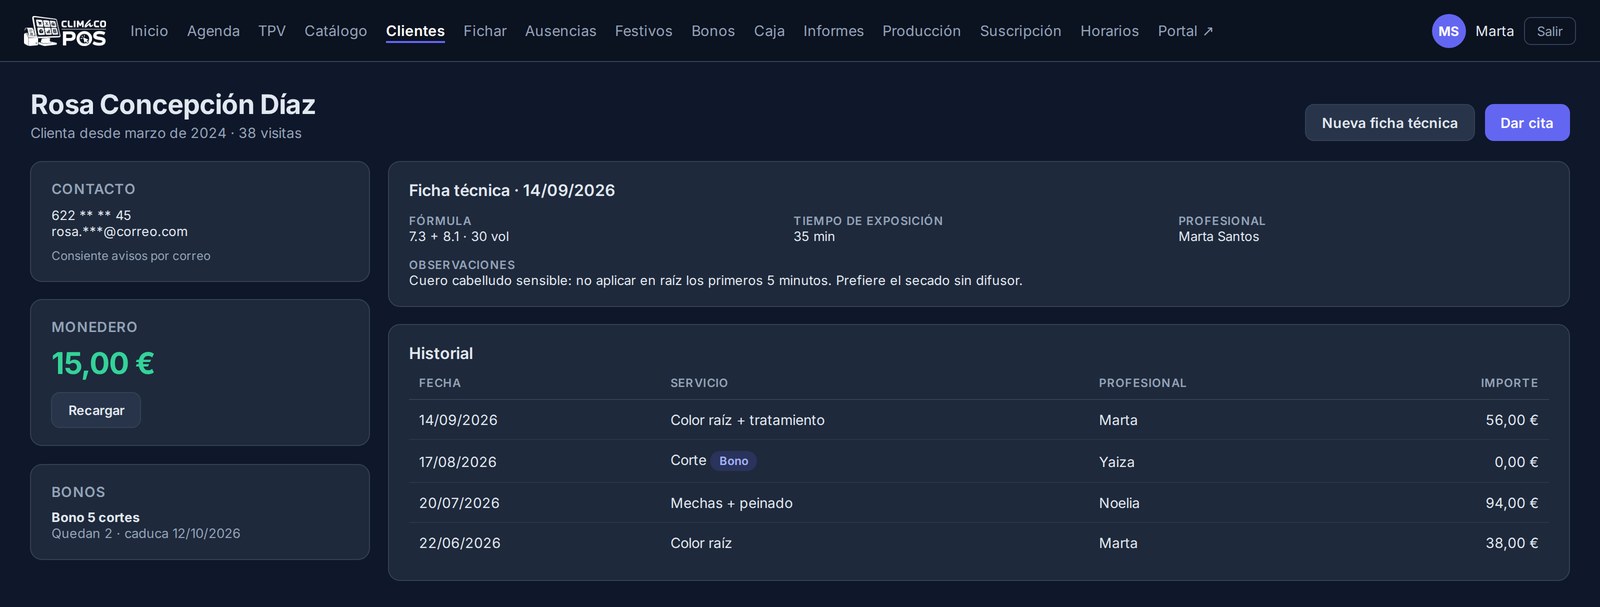Click the Profesional column header in Historial
Image resolution: width=1600 pixels, height=607 pixels.
pos(1142,383)
